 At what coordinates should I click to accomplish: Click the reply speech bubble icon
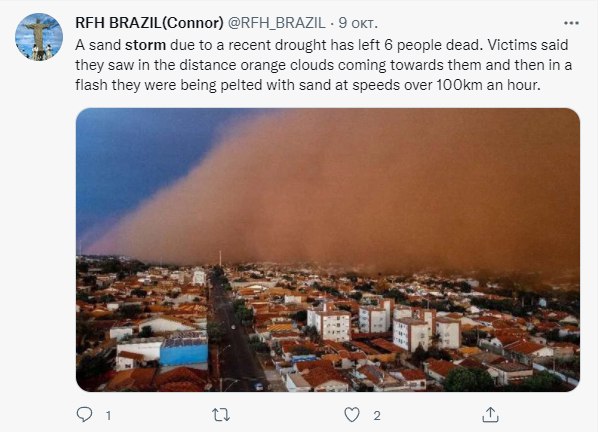pos(84,414)
